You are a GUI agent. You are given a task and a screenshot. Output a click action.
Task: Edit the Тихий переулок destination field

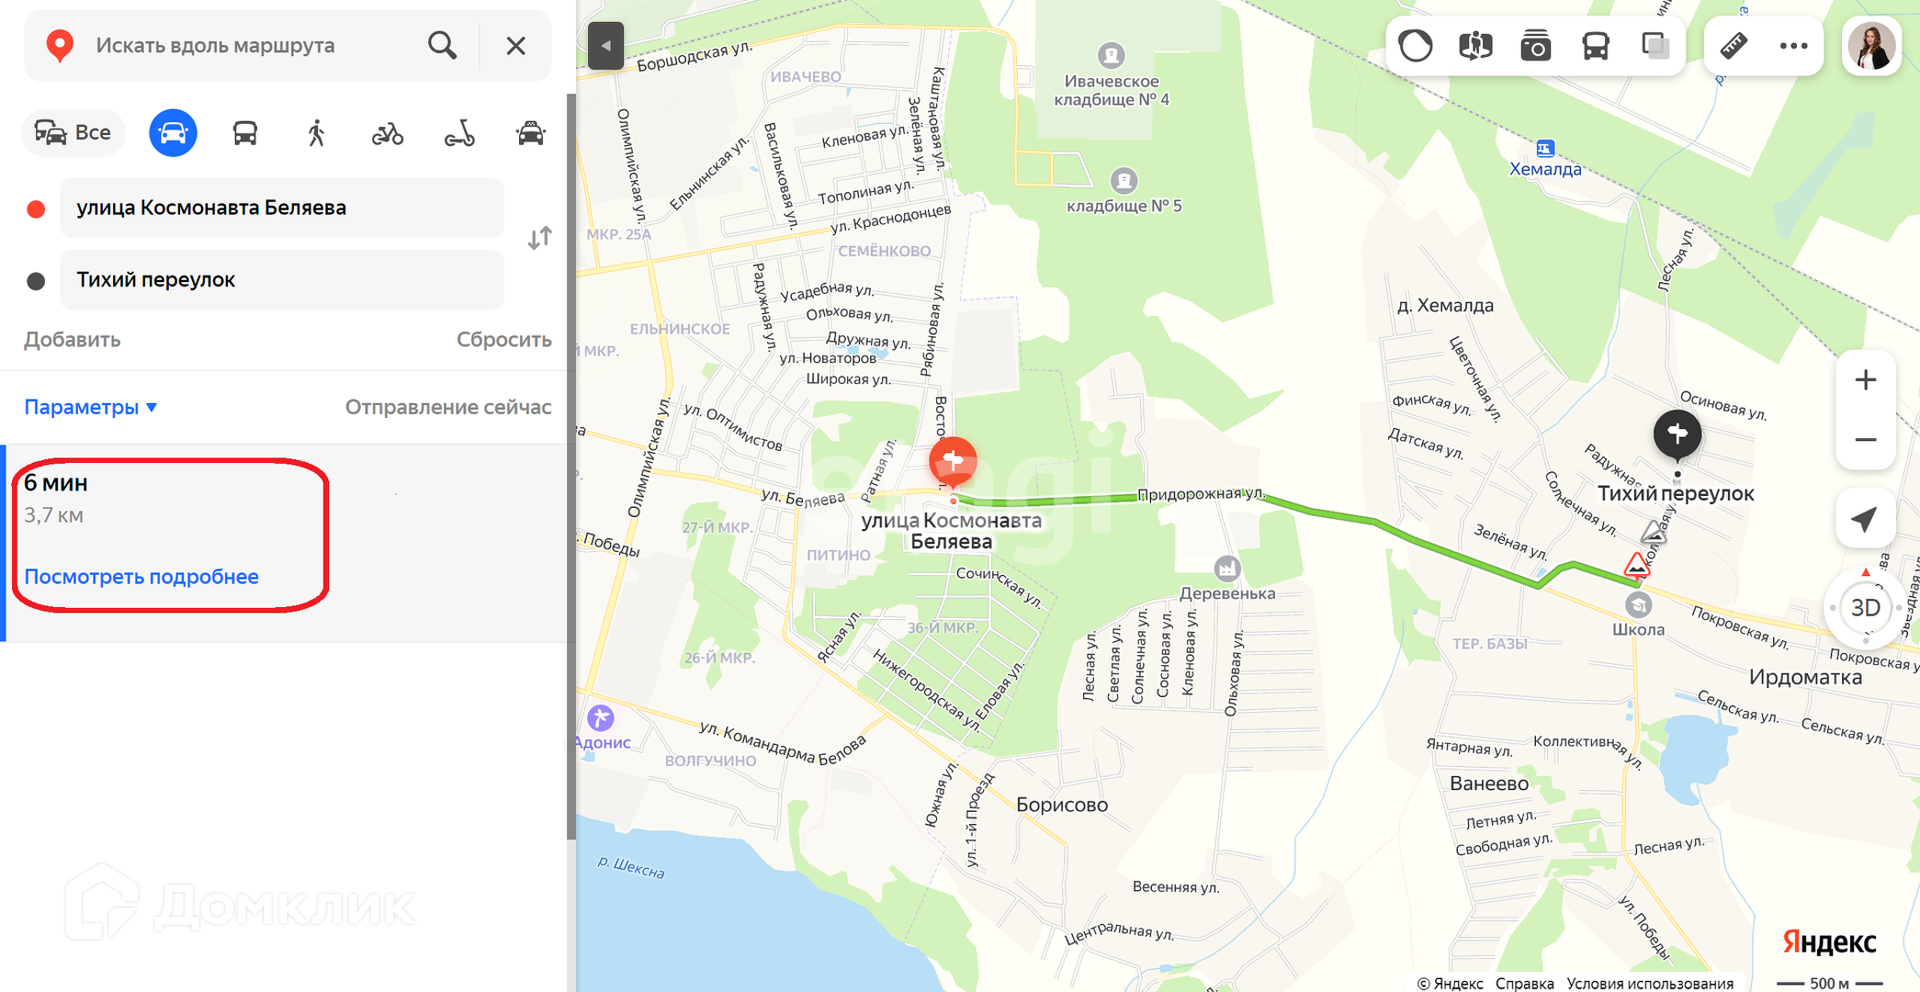click(x=281, y=280)
